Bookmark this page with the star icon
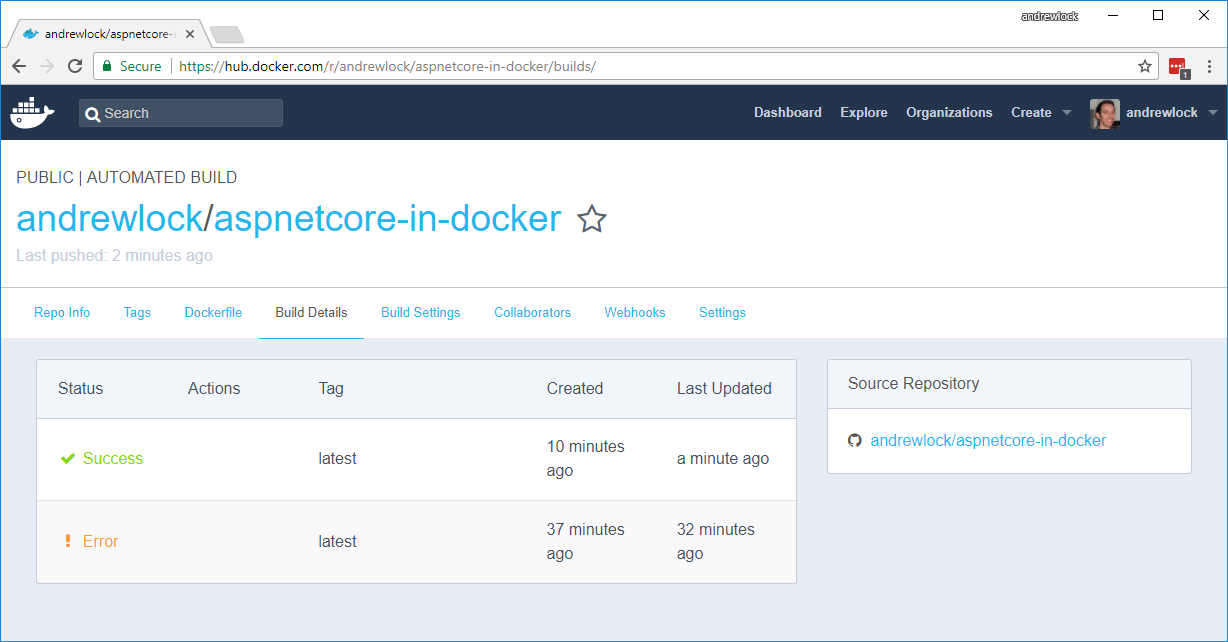1228x642 pixels. pyautogui.click(x=1145, y=66)
